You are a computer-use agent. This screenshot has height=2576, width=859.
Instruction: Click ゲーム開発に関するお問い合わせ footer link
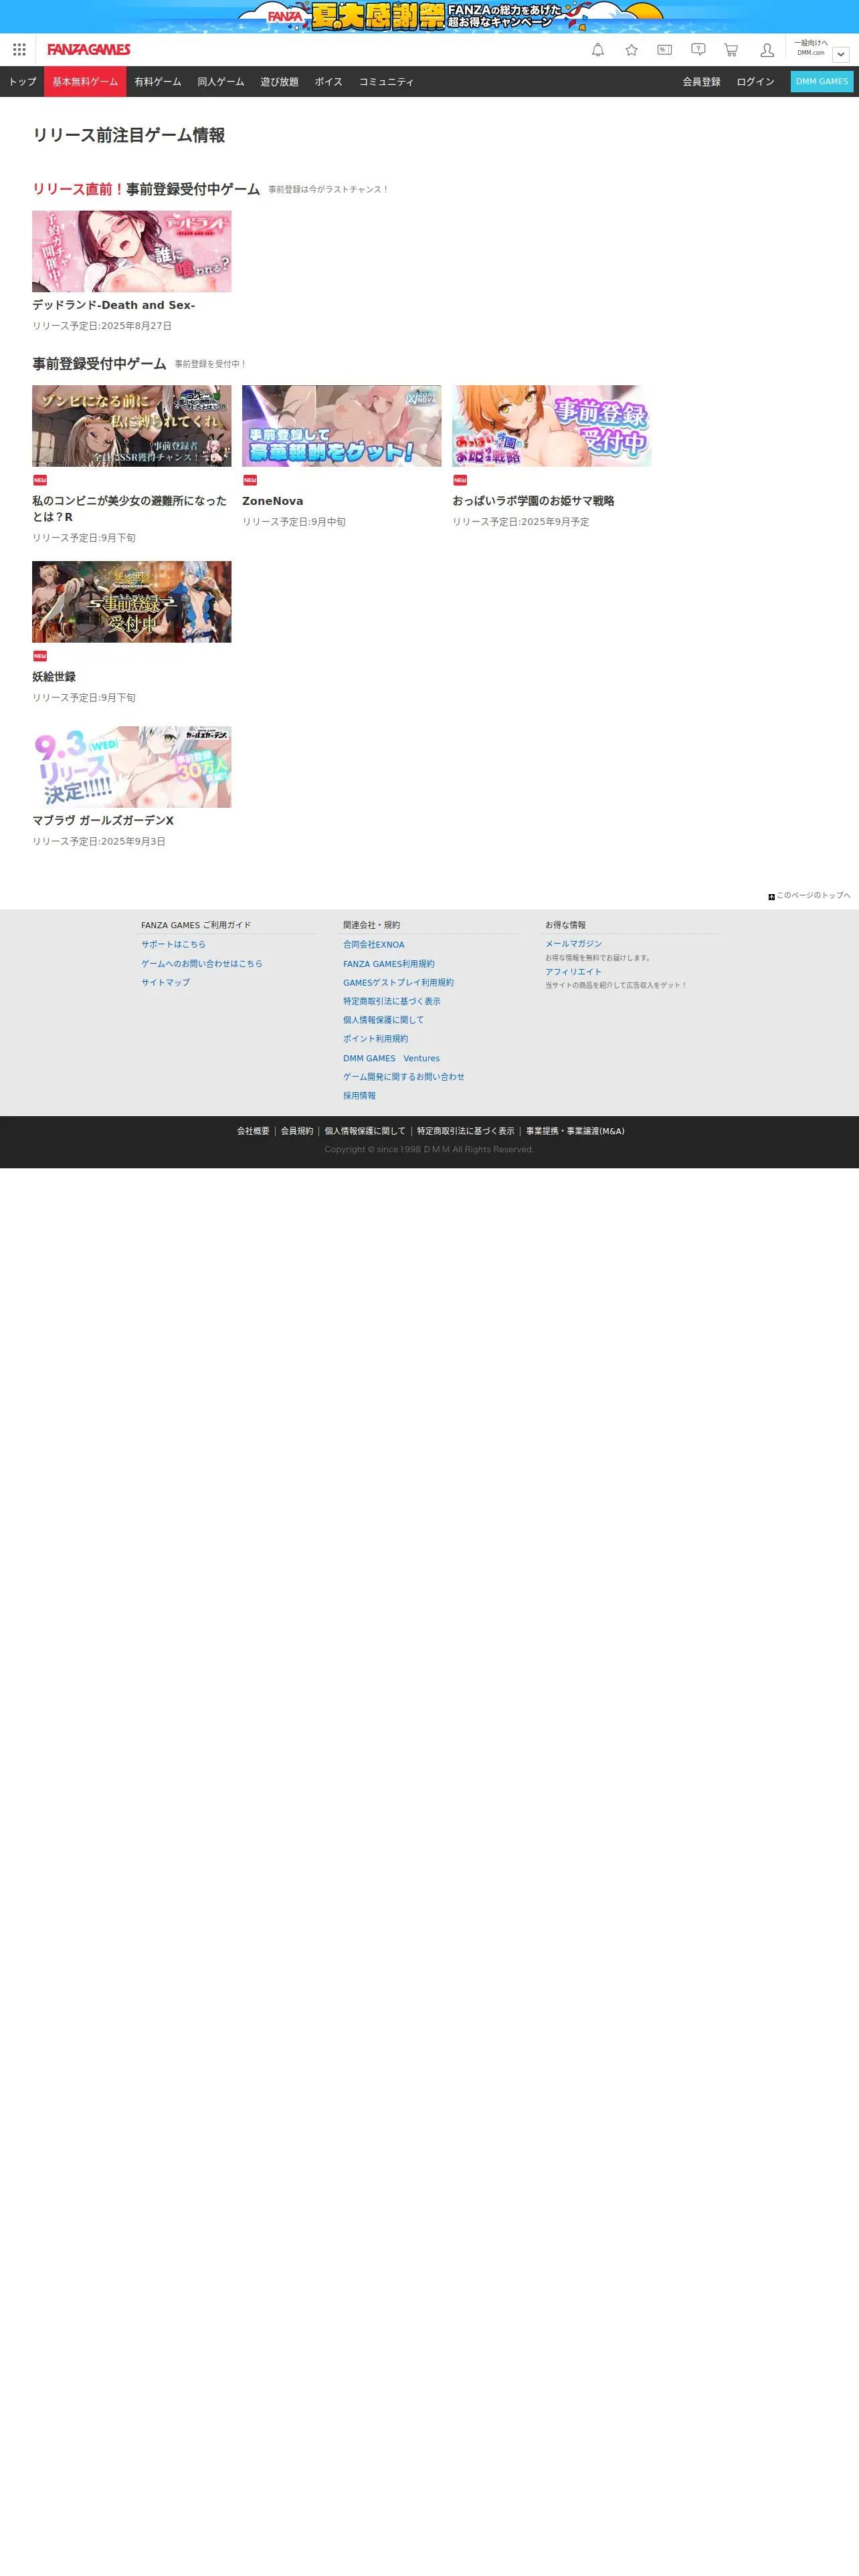click(404, 1077)
